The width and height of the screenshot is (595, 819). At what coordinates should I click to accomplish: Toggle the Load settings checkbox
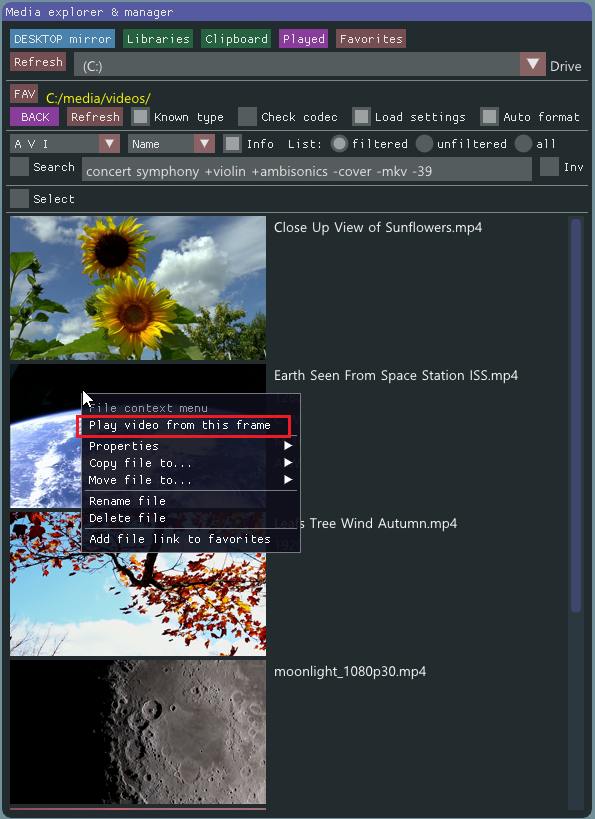click(x=361, y=116)
